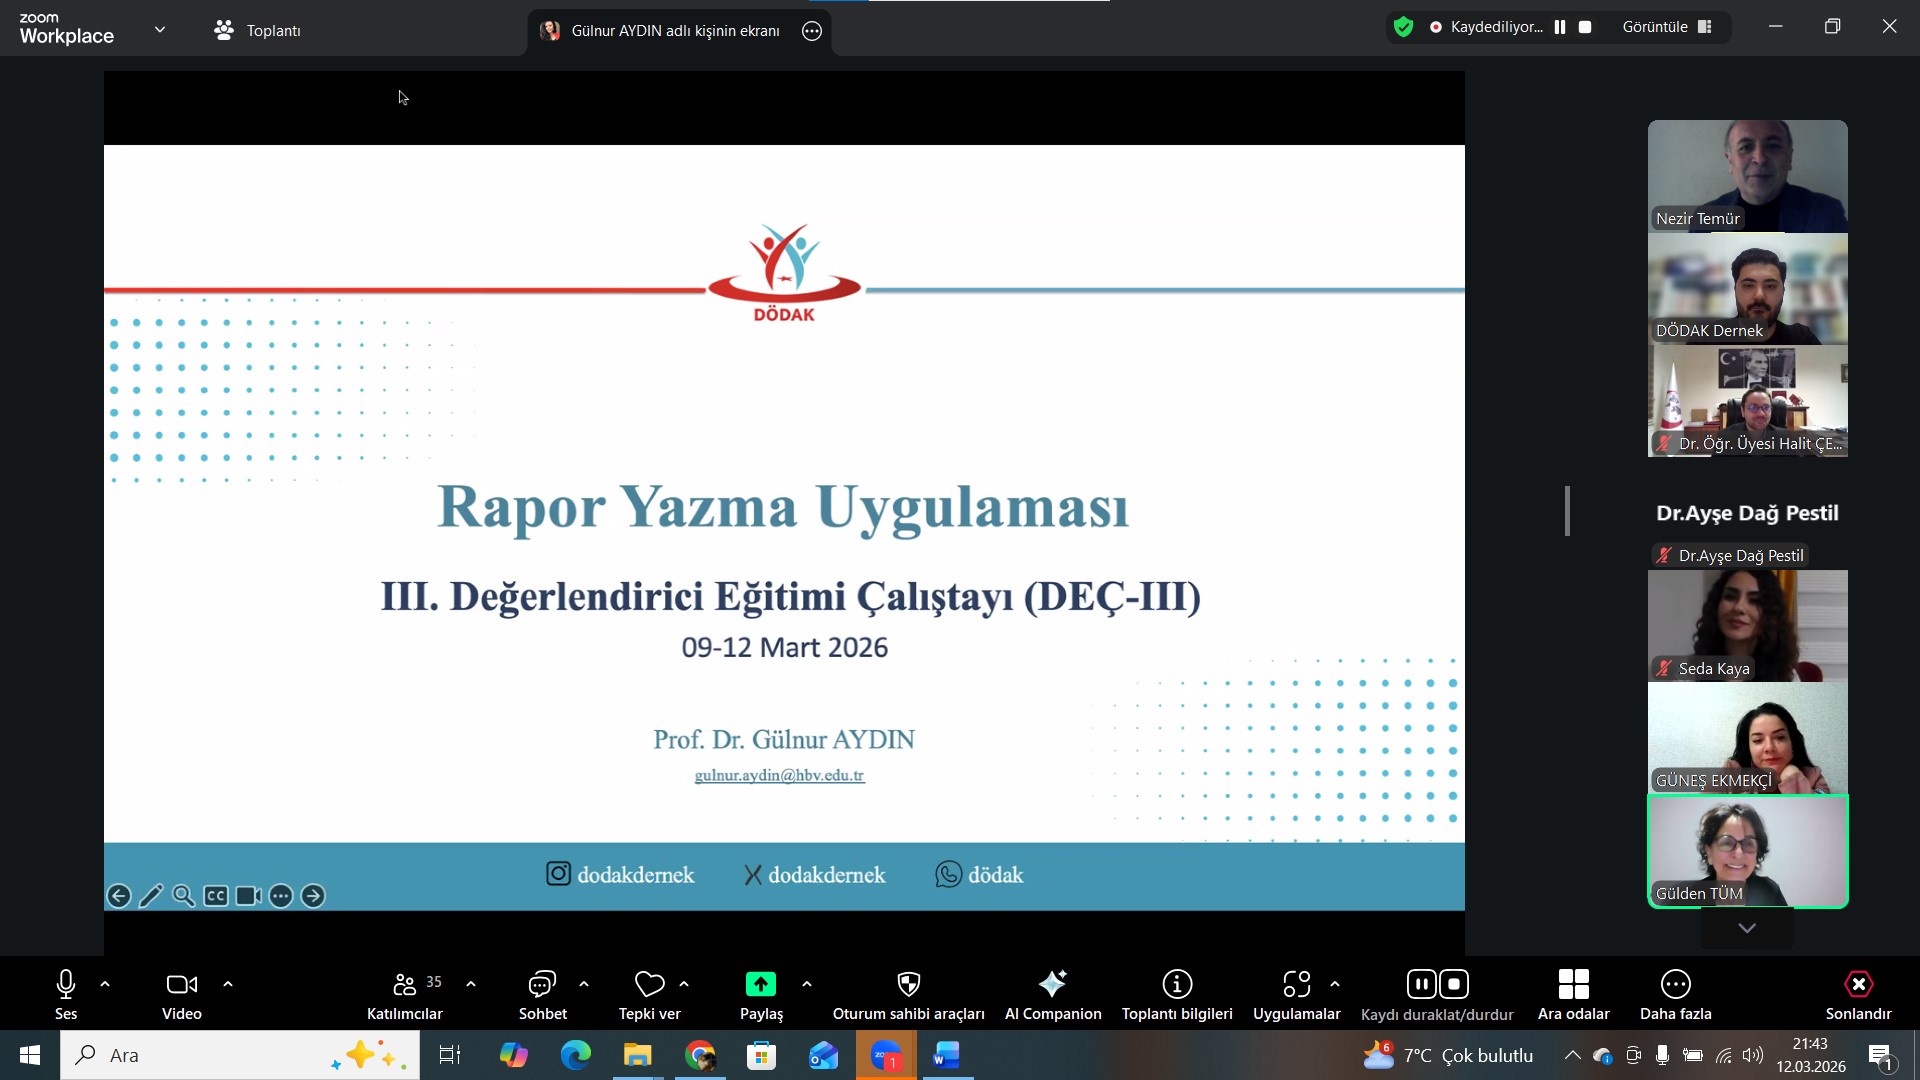This screenshot has width=1920, height=1080.
Task: Expand audio options arrow next to Ses
Action: pyautogui.click(x=105, y=984)
